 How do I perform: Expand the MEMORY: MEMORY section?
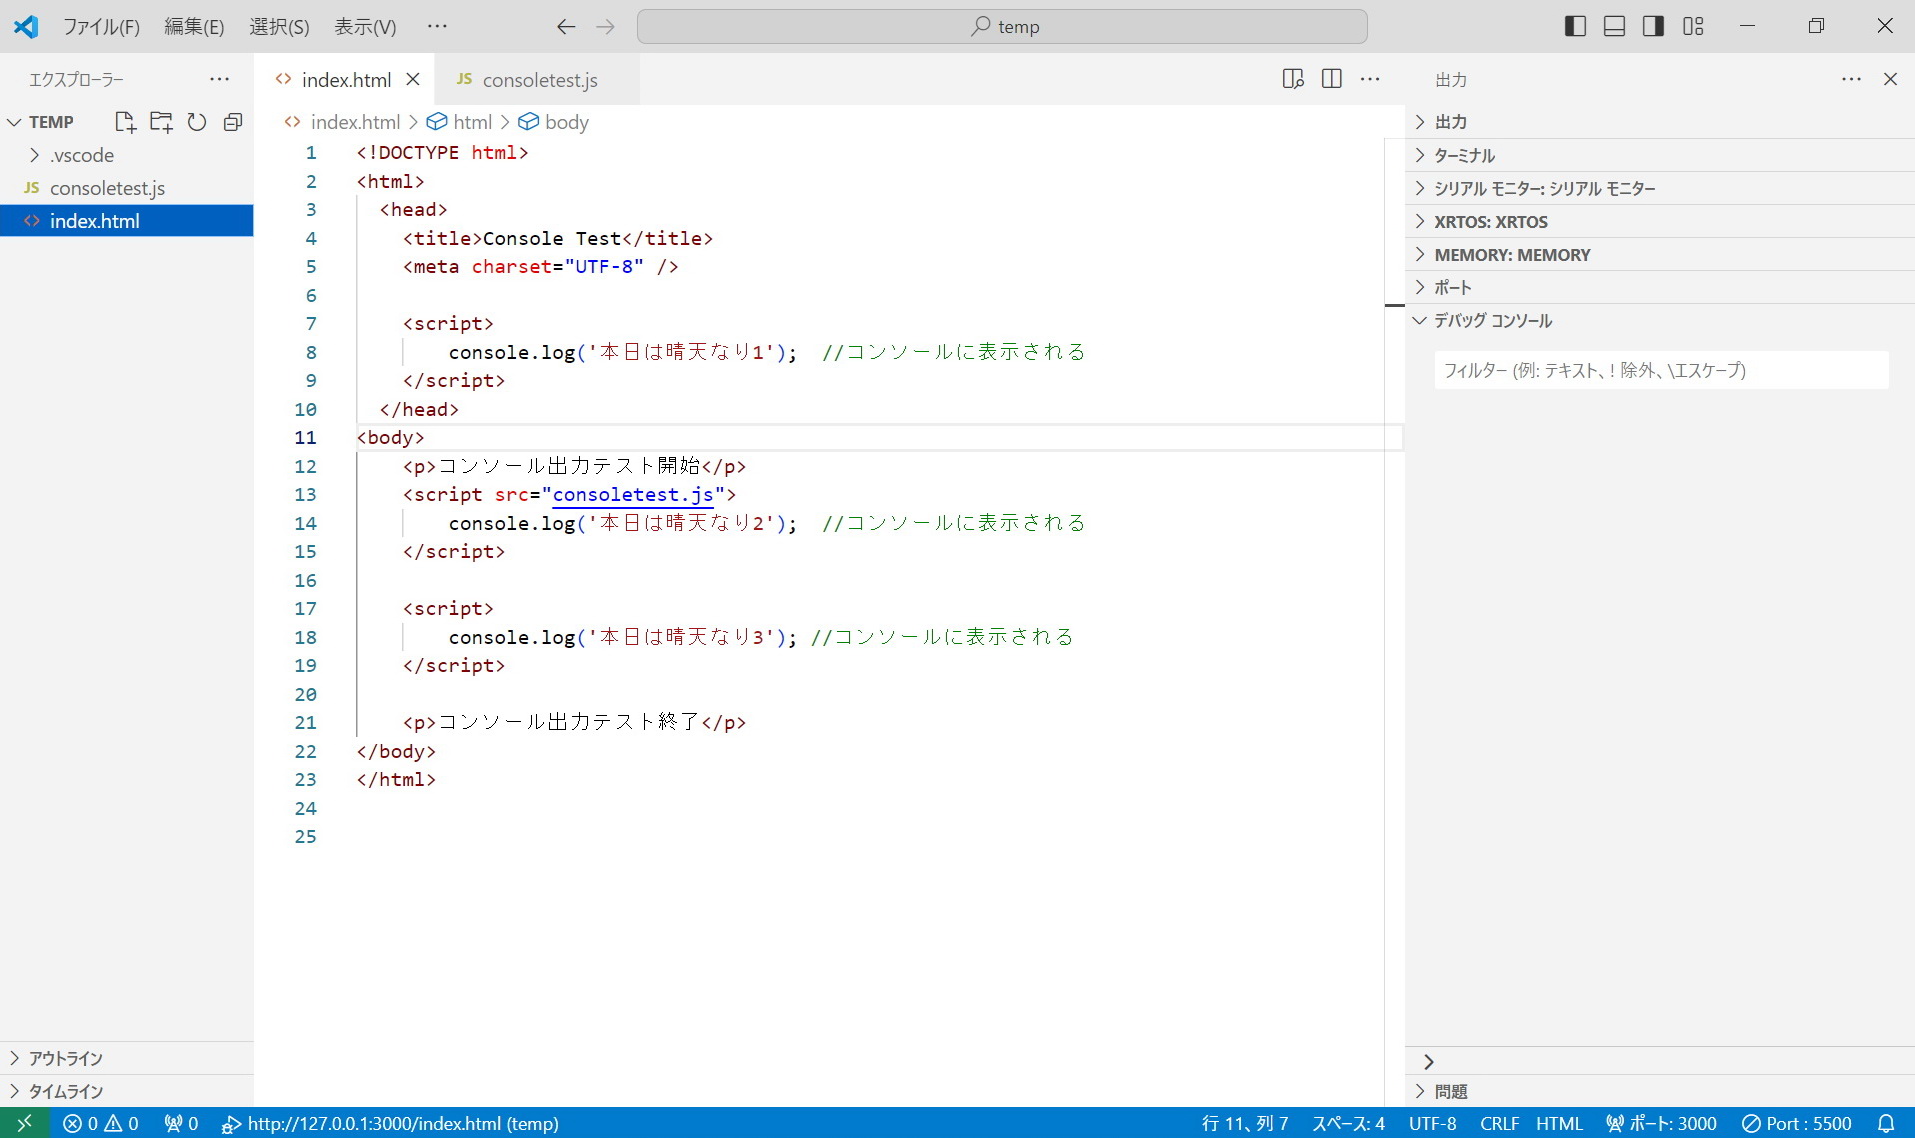pos(1660,254)
